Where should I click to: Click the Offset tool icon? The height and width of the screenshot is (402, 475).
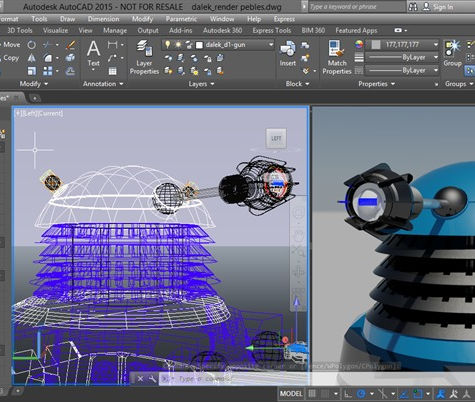(70, 71)
